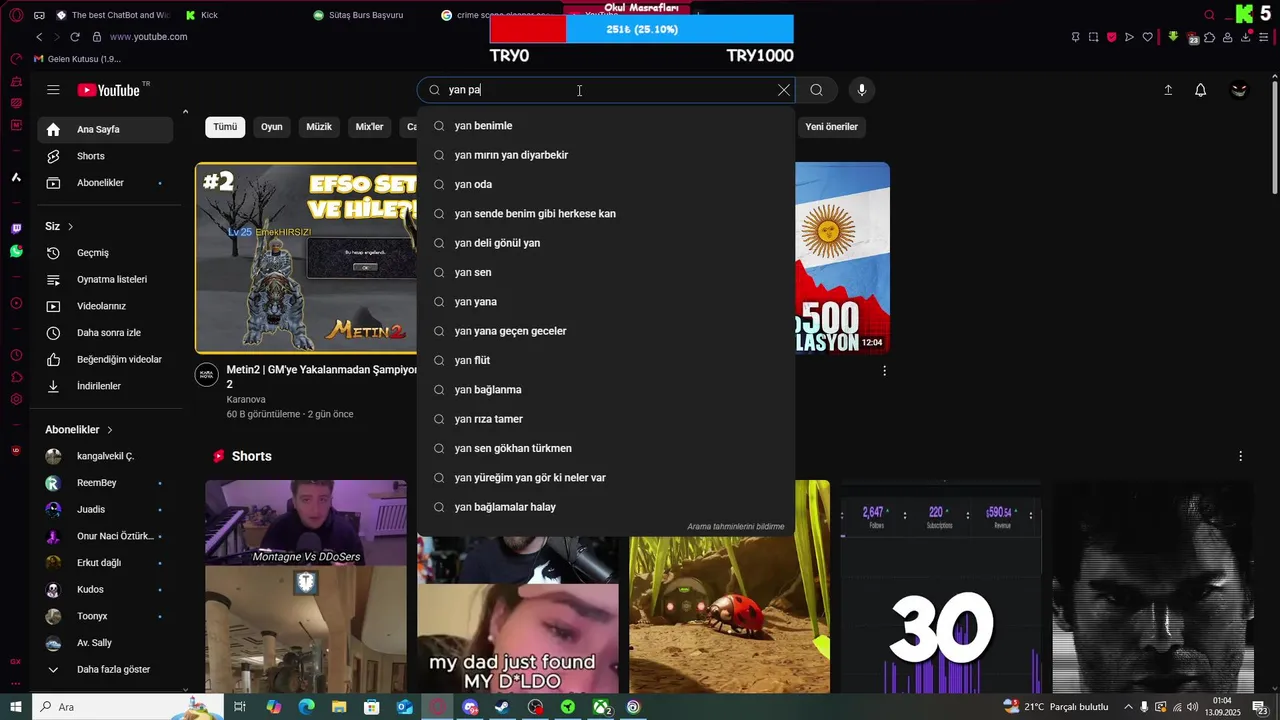Pick suggestion 'yan bağlamalar halay'
Image resolution: width=1280 pixels, height=720 pixels.
[x=606, y=507]
